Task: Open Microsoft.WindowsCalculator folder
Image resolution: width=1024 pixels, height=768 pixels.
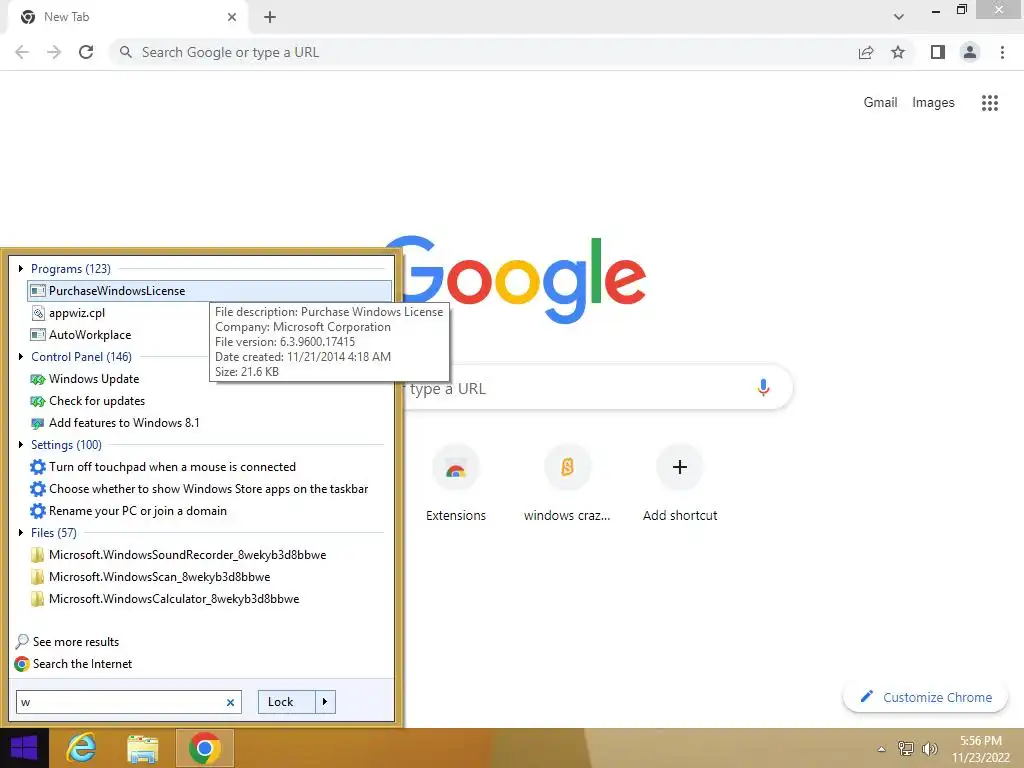Action: [x=165, y=599]
